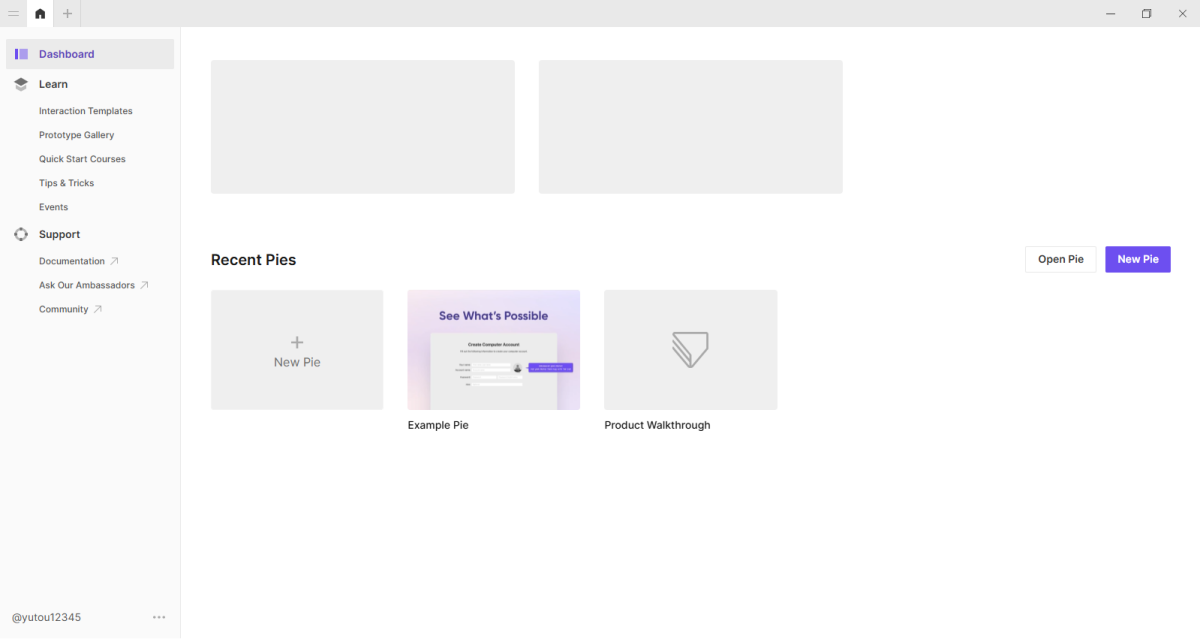This screenshot has width=1200, height=639.
Task: Go to Prototype Gallery
Action: [x=76, y=135]
